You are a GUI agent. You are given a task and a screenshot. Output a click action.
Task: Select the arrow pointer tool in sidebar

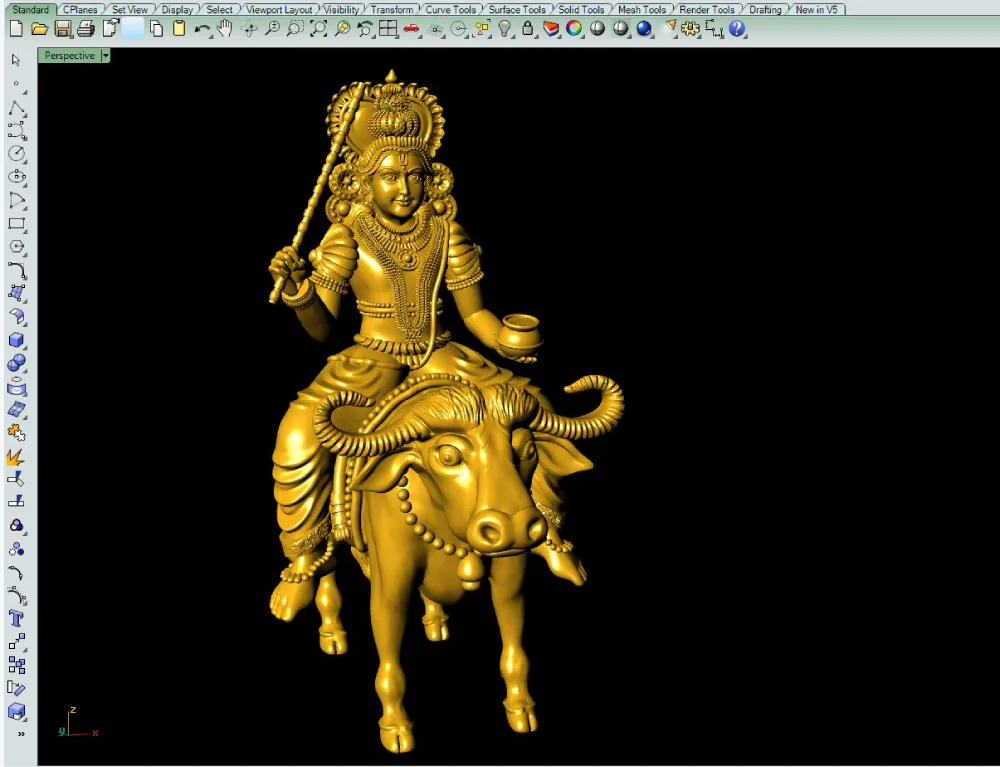coord(16,60)
